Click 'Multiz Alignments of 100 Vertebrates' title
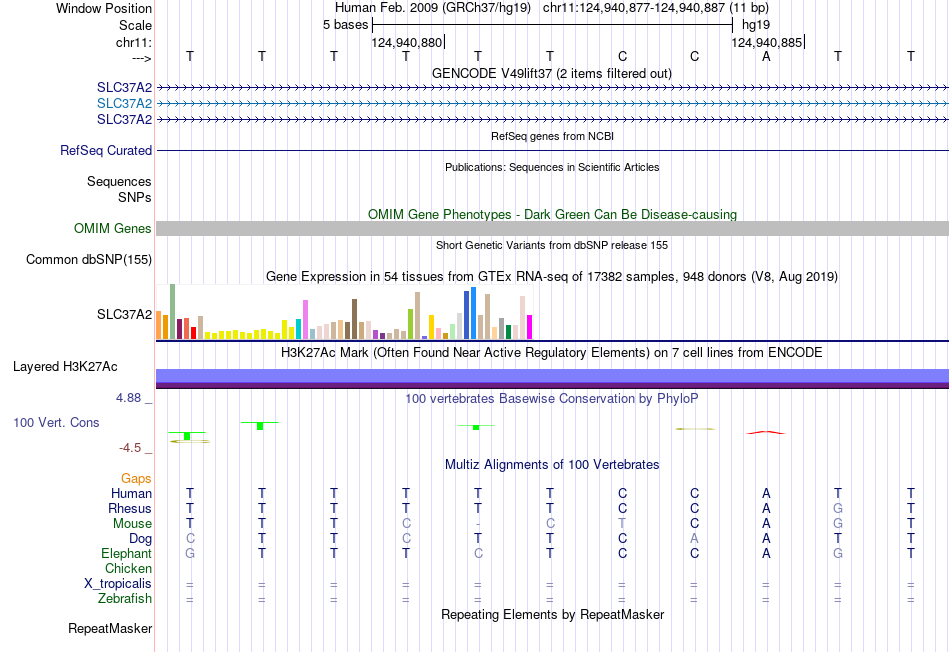This screenshot has width=950, height=652. coord(552,465)
